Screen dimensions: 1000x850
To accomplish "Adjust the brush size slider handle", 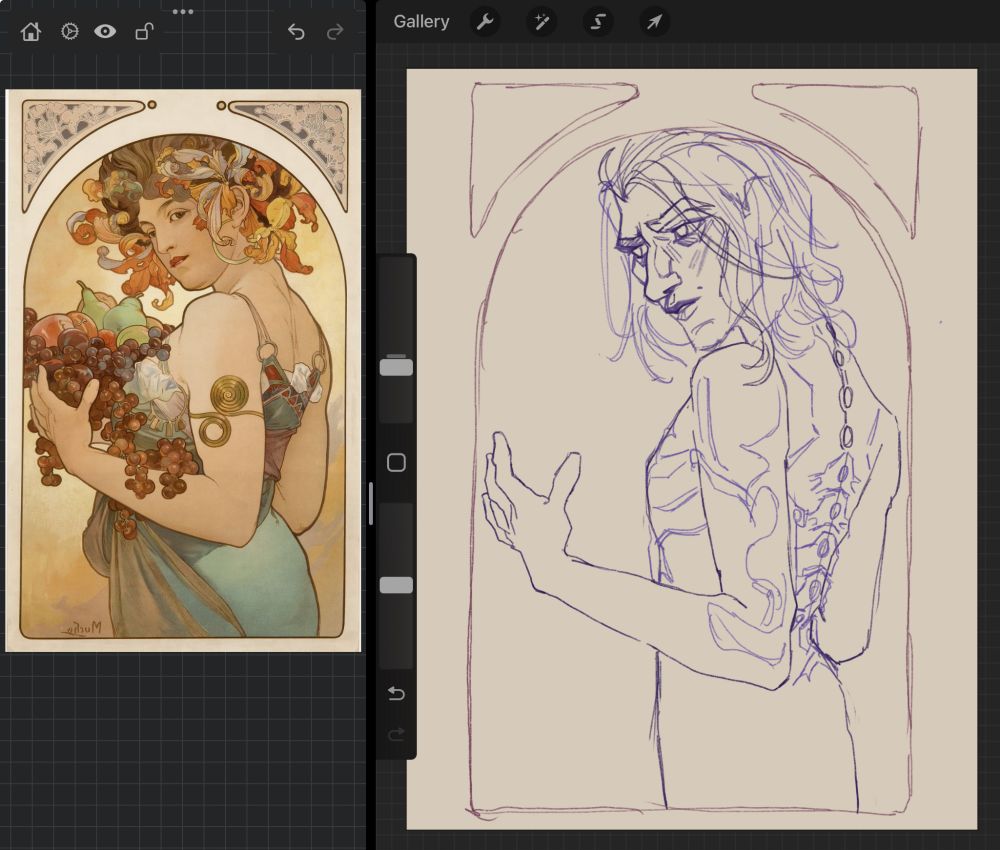I will click(x=396, y=367).
